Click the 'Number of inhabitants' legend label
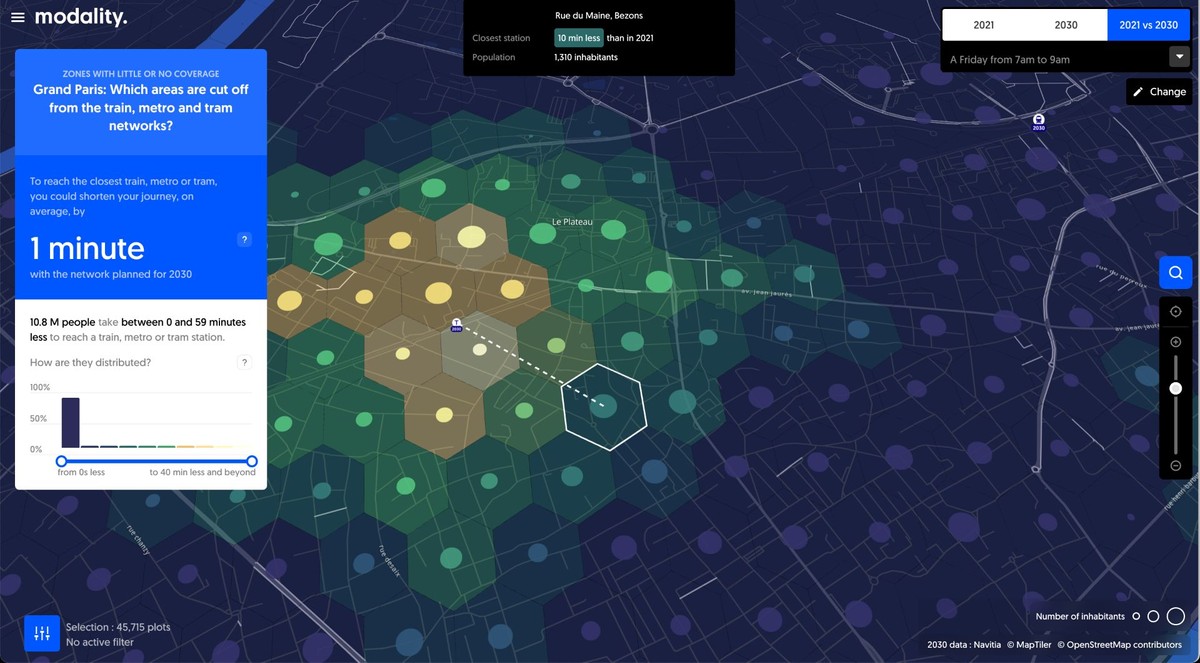Screen dimensions: 1200x663 click(x=1080, y=617)
